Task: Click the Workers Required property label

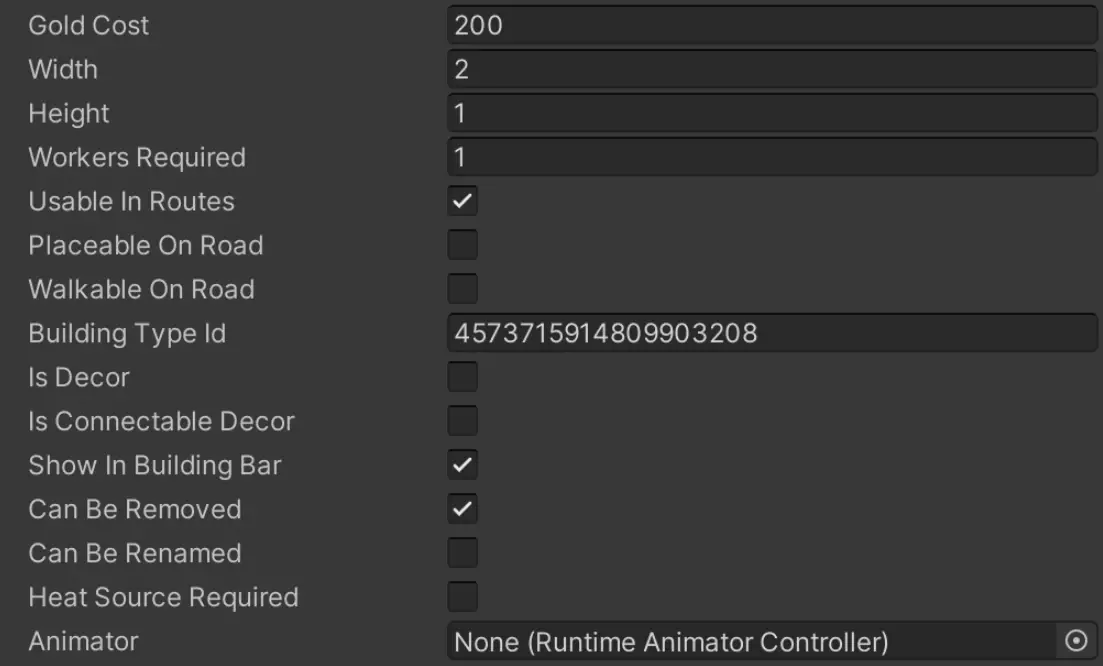Action: click(137, 158)
